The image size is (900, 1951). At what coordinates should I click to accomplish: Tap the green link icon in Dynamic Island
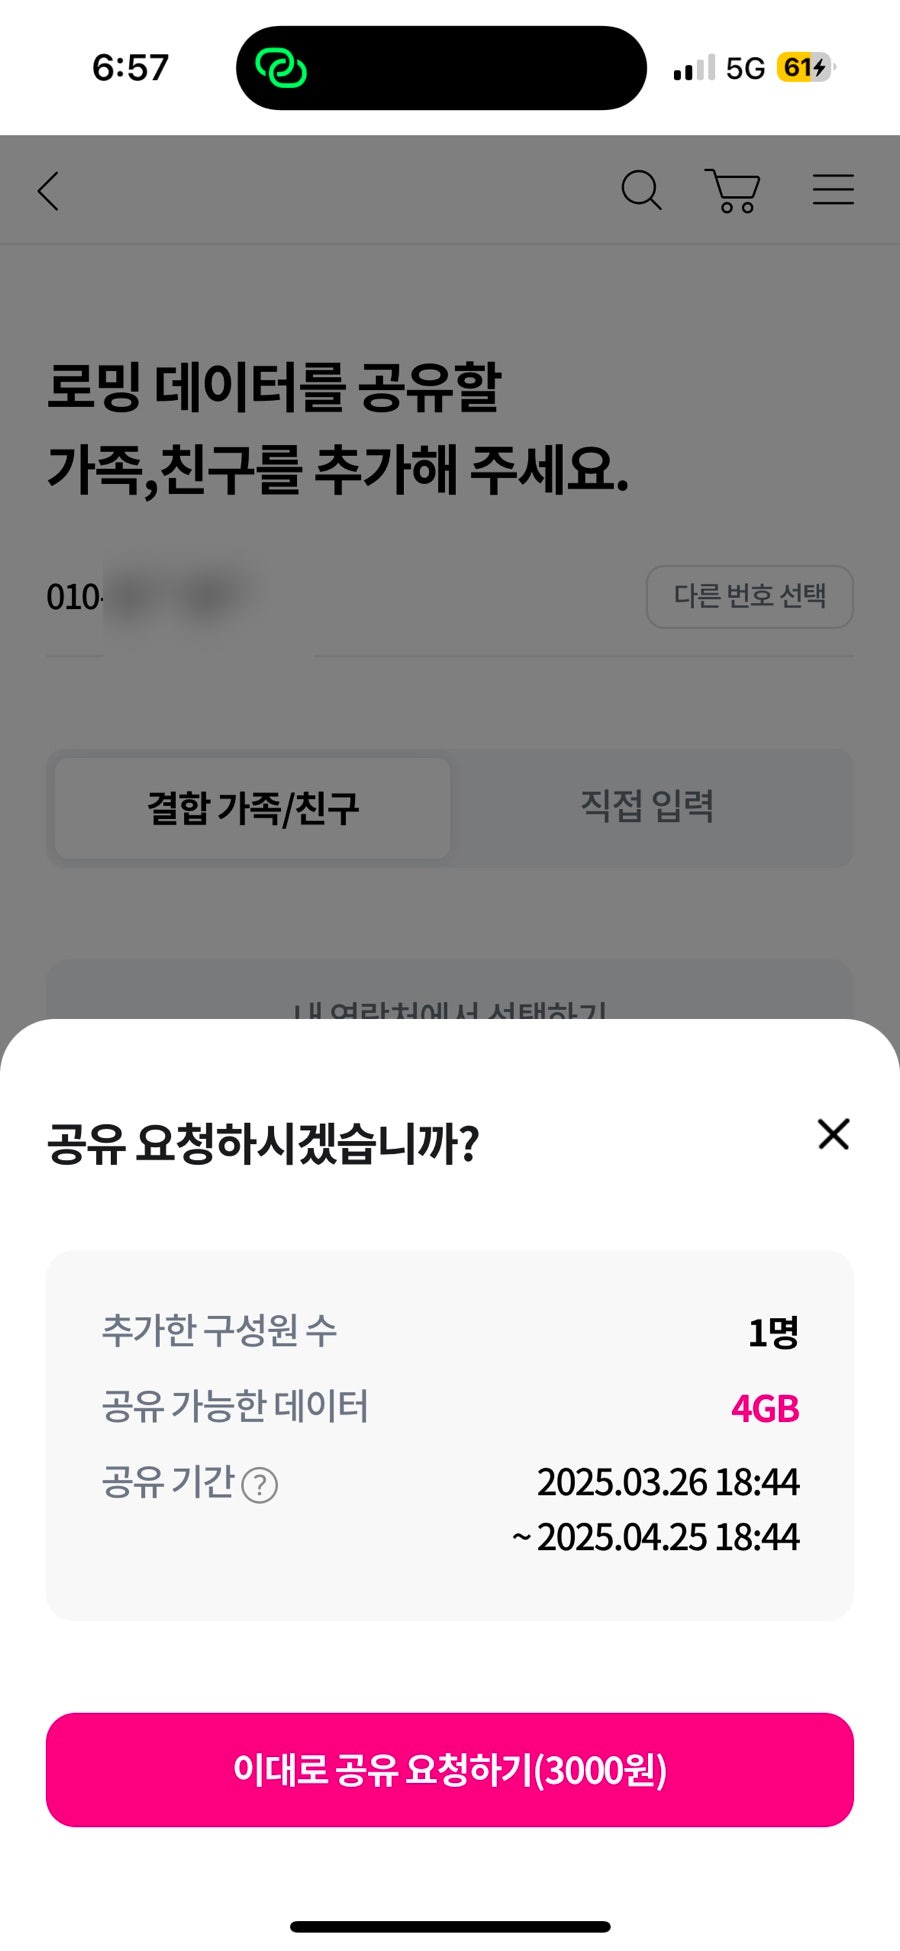pyautogui.click(x=281, y=68)
